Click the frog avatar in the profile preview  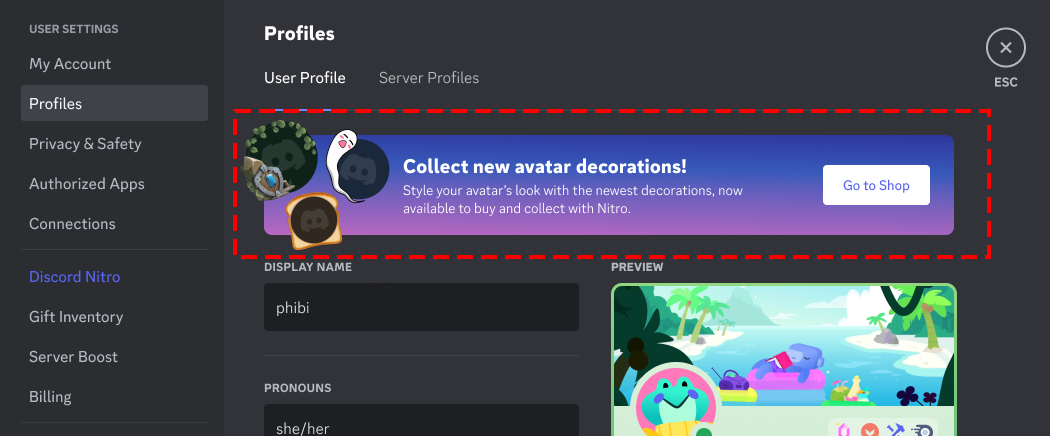click(674, 404)
